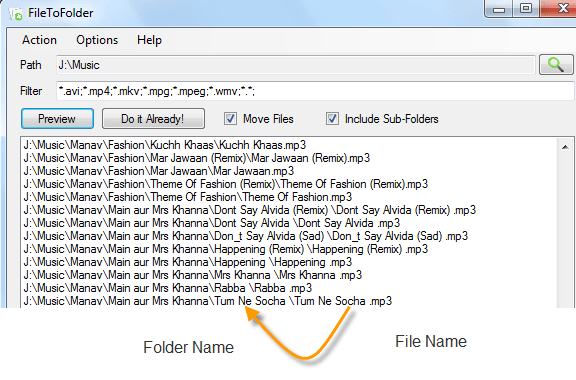Viewport: 576px width, 380px height.
Task: Click the Filter label
Action: [31, 91]
